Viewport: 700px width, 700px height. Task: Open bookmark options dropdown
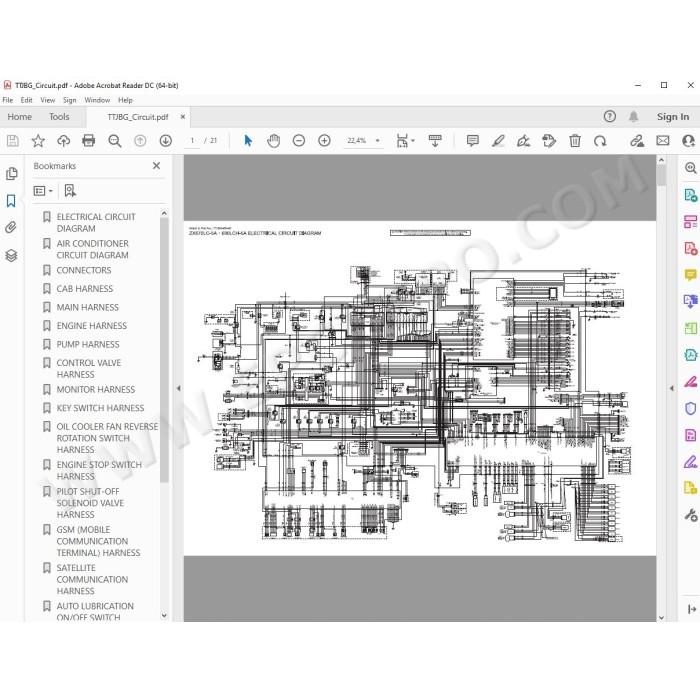(43, 191)
